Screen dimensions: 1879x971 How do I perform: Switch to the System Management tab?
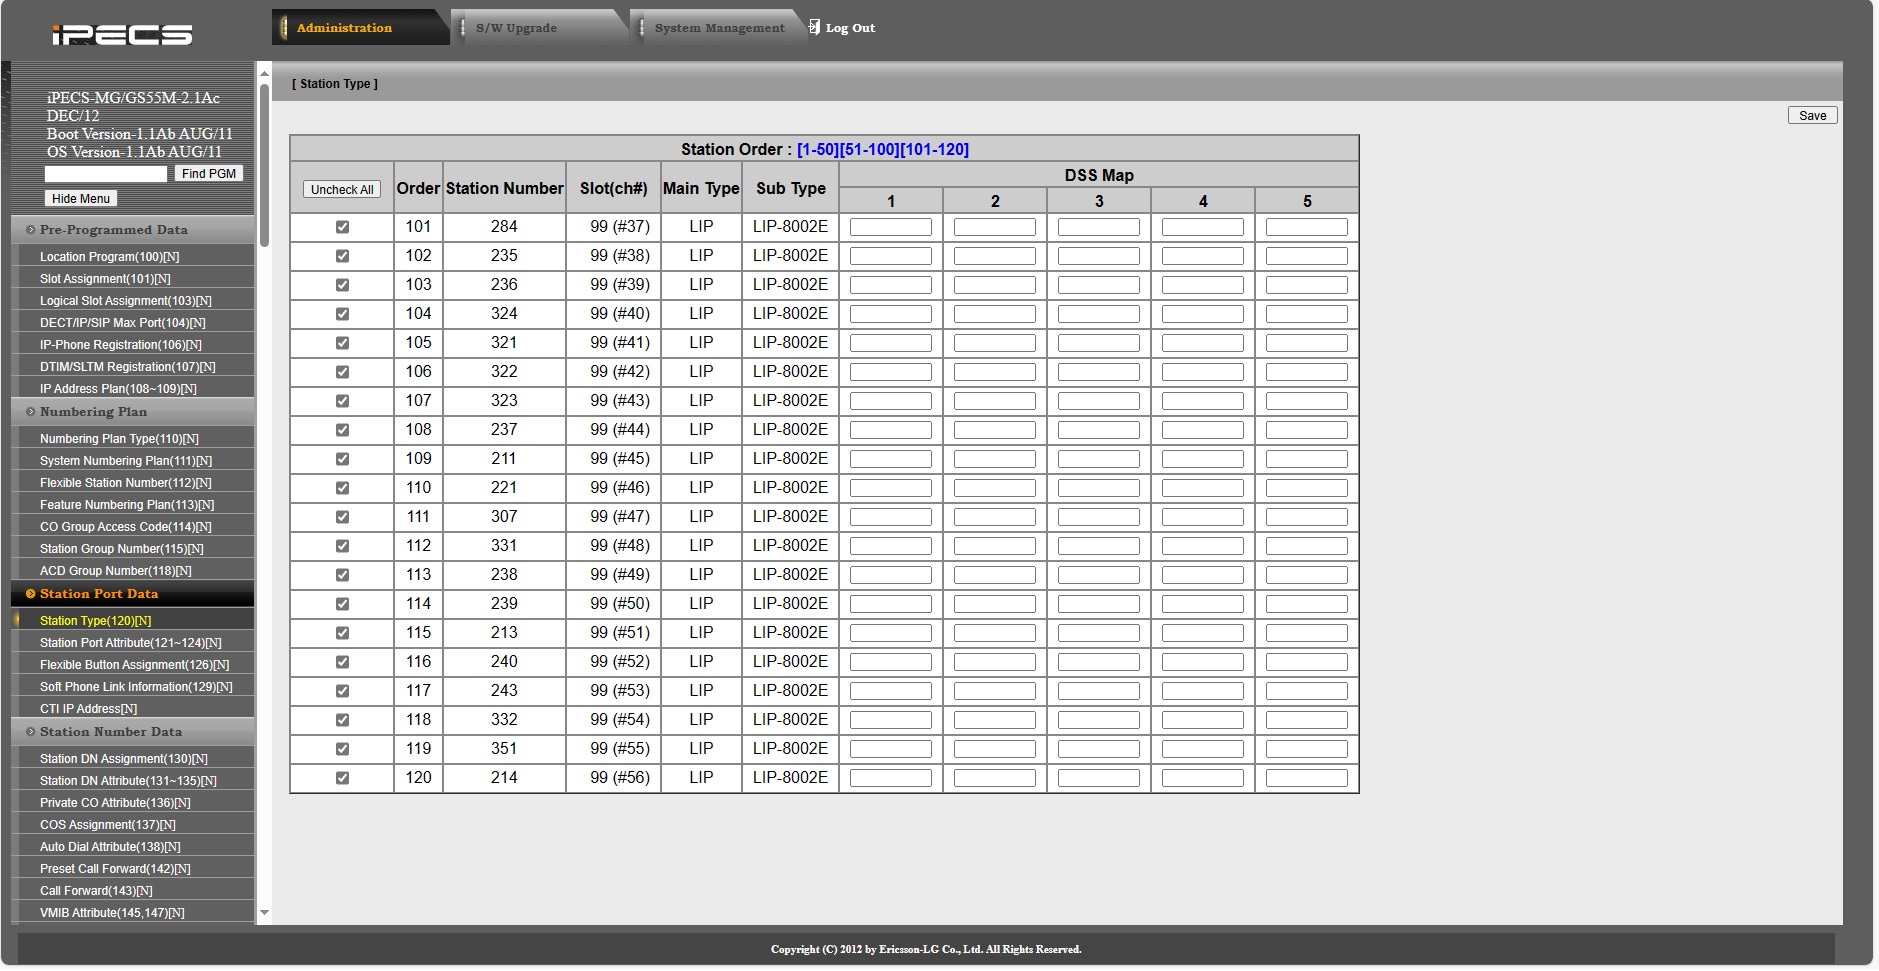click(x=719, y=28)
